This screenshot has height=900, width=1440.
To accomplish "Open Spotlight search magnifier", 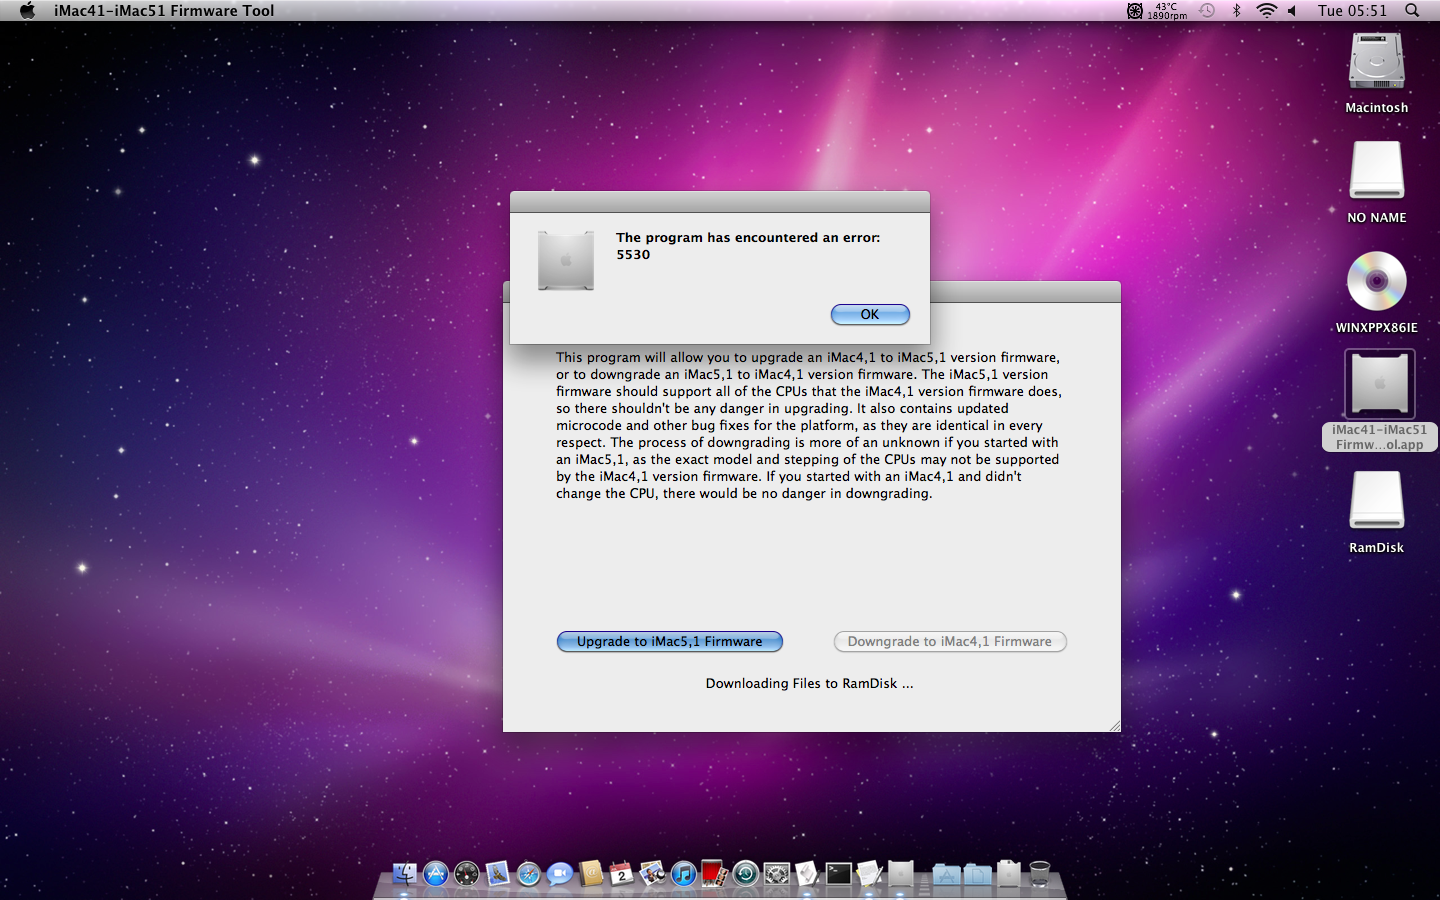I will (x=1412, y=10).
